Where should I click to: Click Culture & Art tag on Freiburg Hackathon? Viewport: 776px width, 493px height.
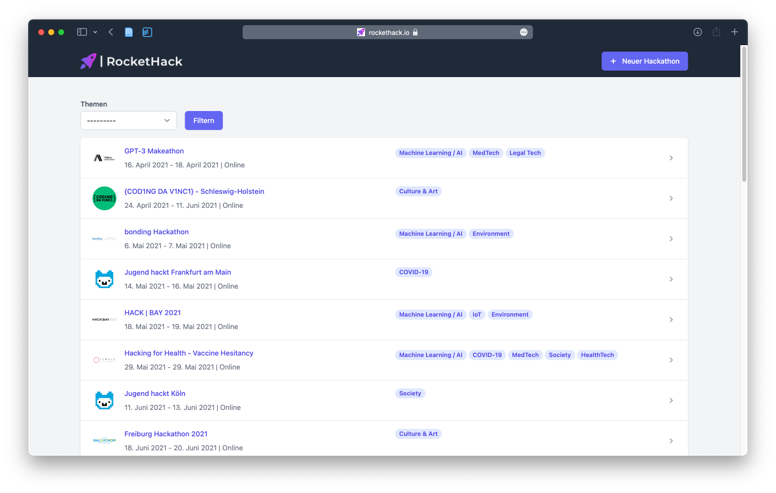418,434
